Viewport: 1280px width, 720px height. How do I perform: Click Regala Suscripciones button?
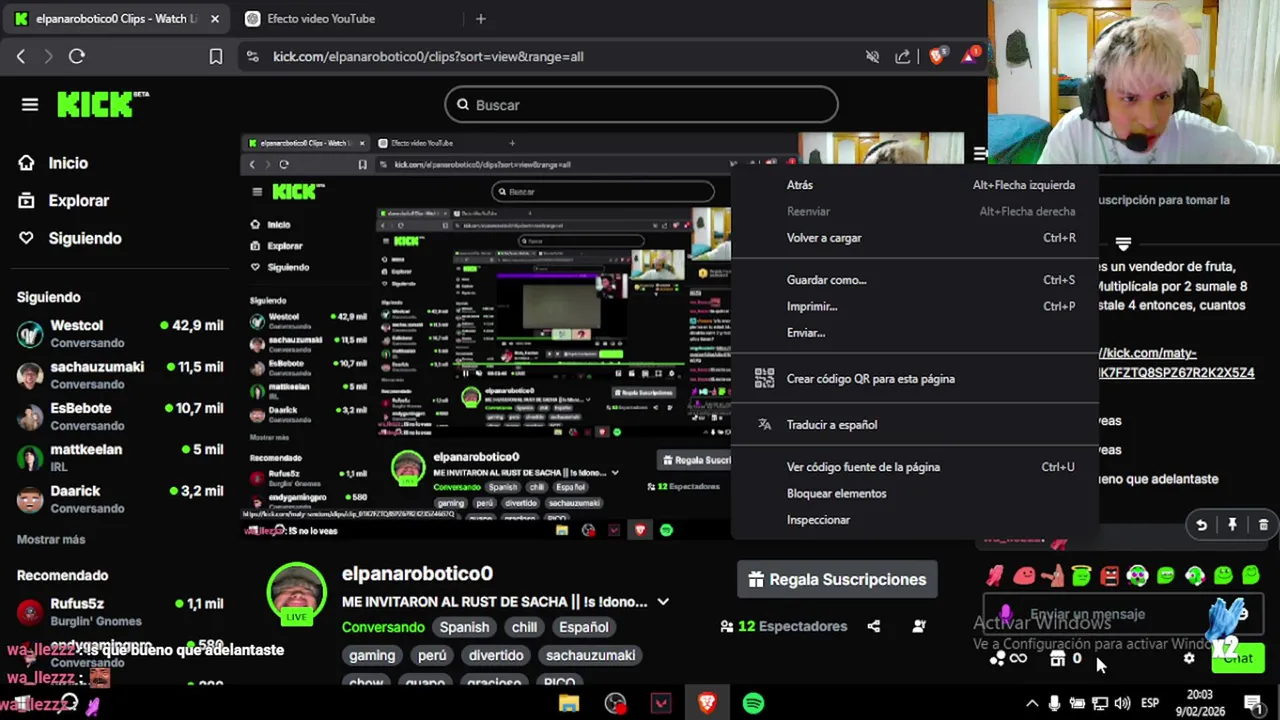click(x=837, y=579)
